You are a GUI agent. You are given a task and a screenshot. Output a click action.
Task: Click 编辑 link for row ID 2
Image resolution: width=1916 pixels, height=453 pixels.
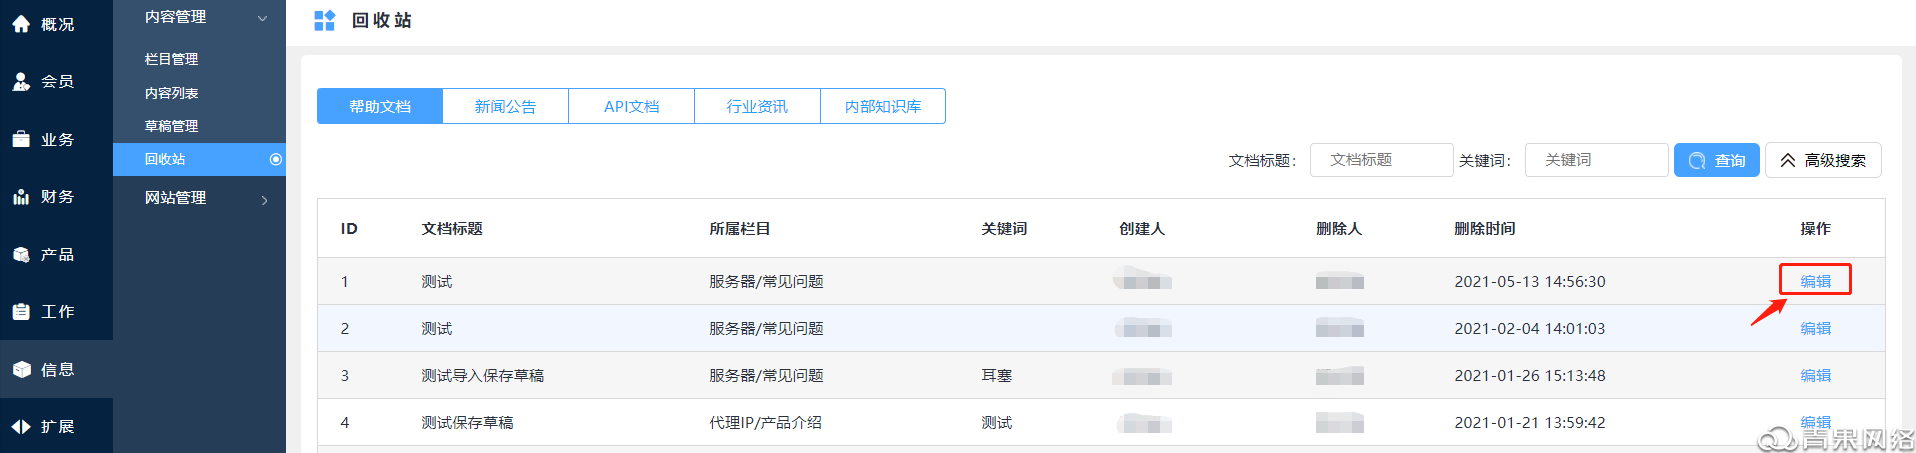click(x=1815, y=328)
